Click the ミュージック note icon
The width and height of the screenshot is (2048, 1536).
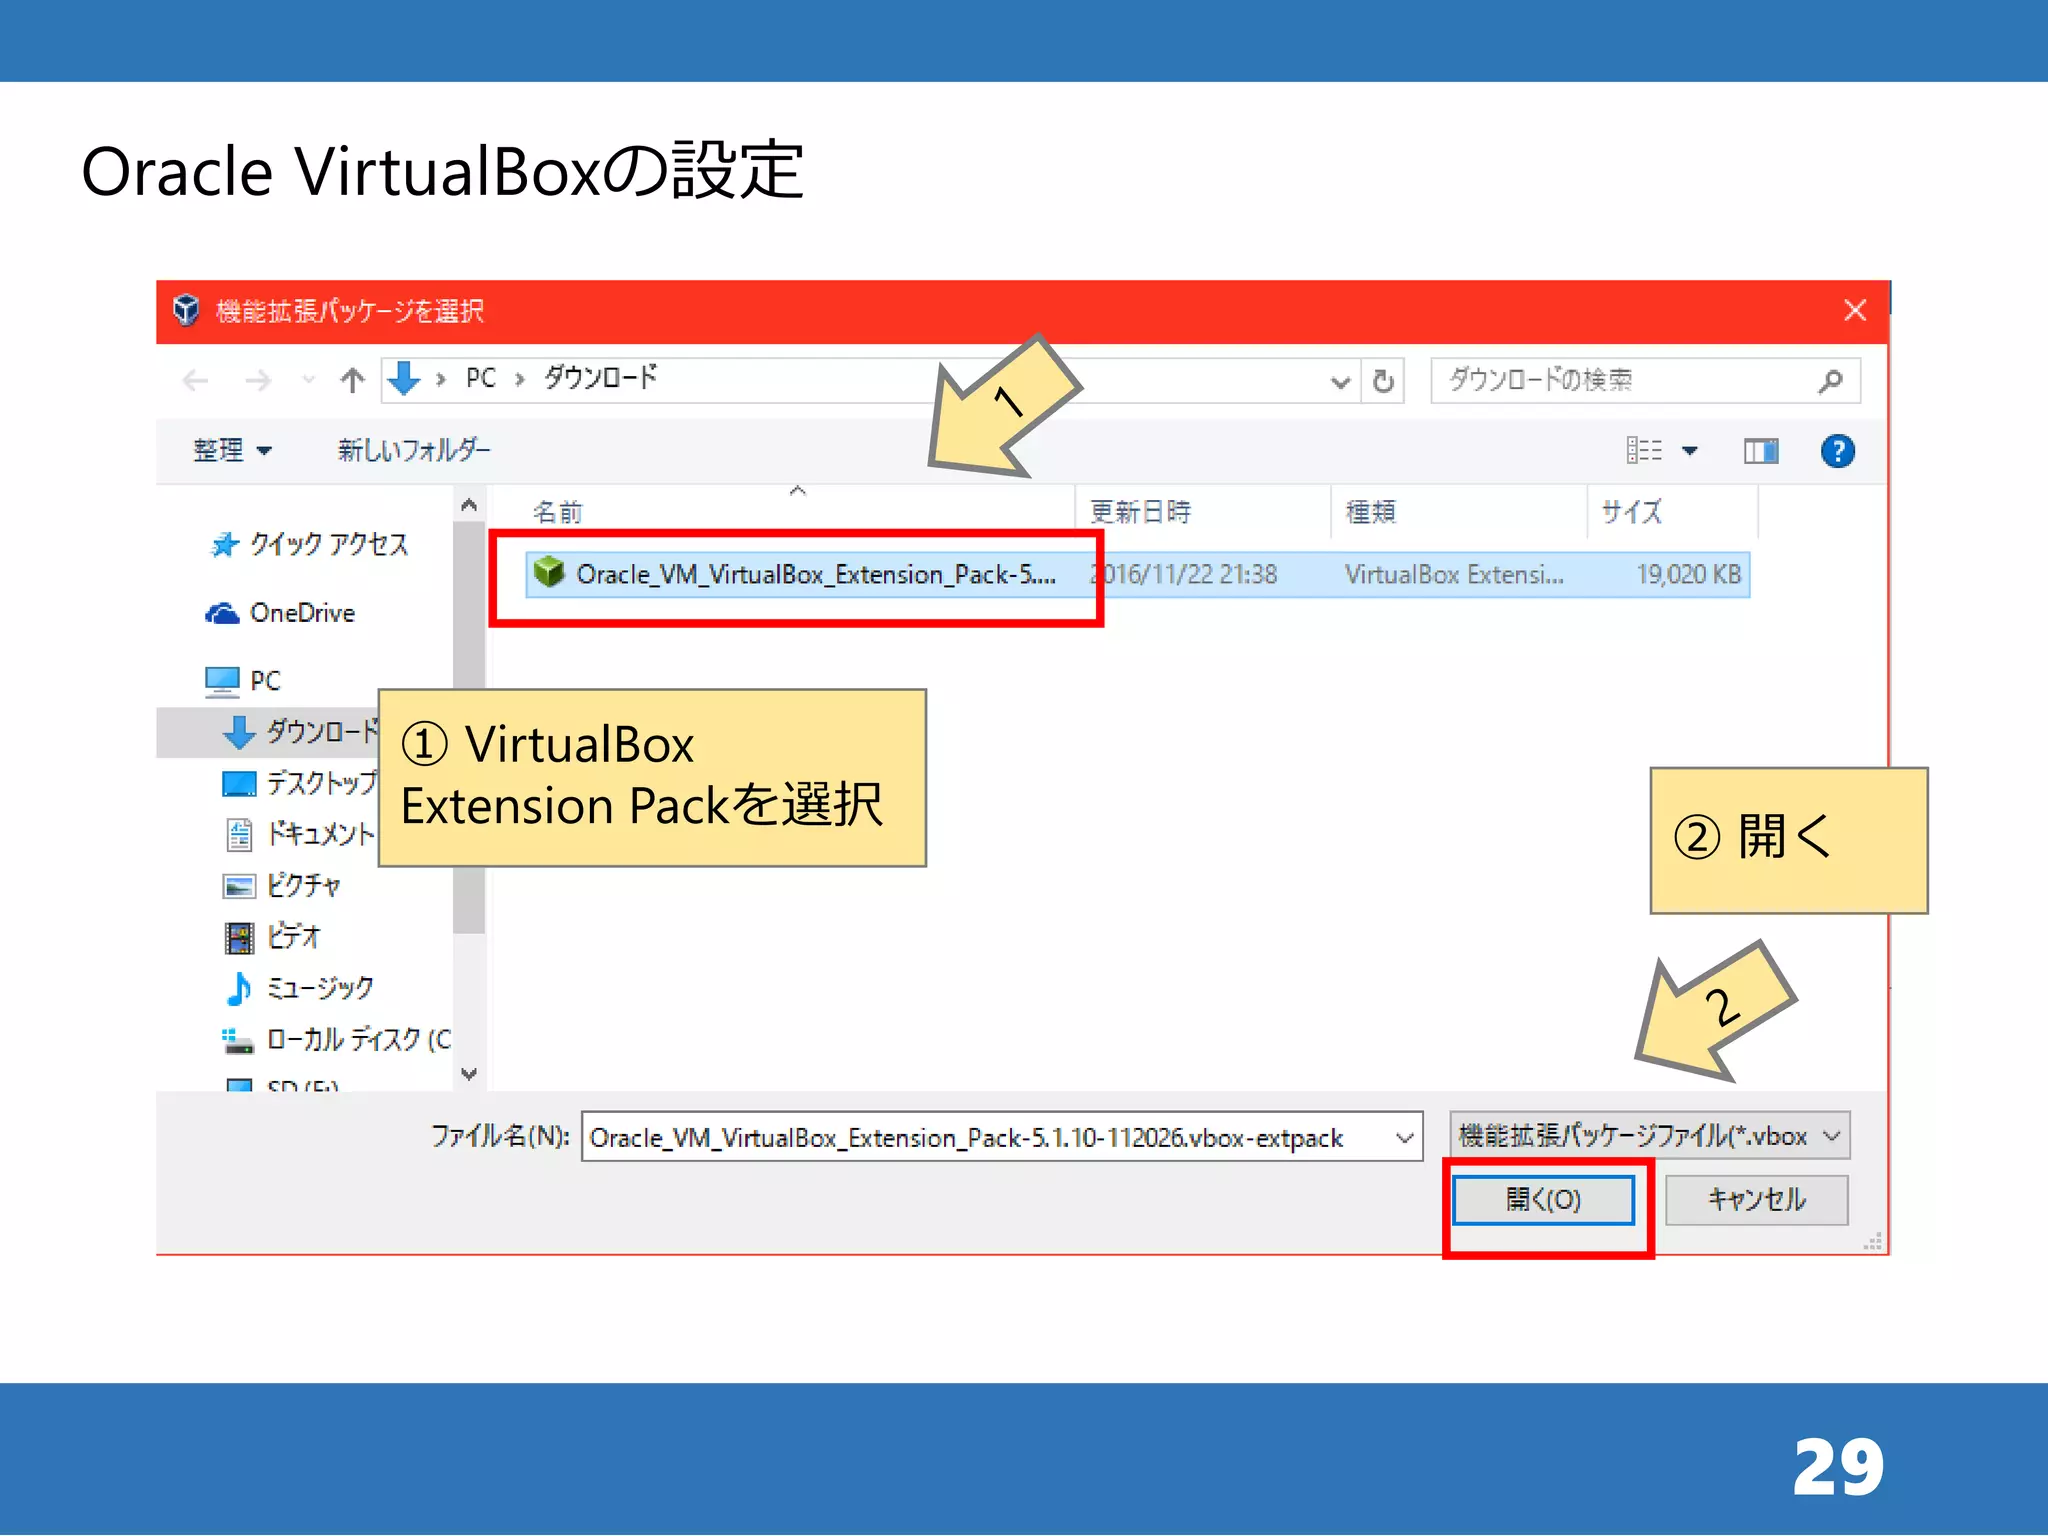pos(238,988)
